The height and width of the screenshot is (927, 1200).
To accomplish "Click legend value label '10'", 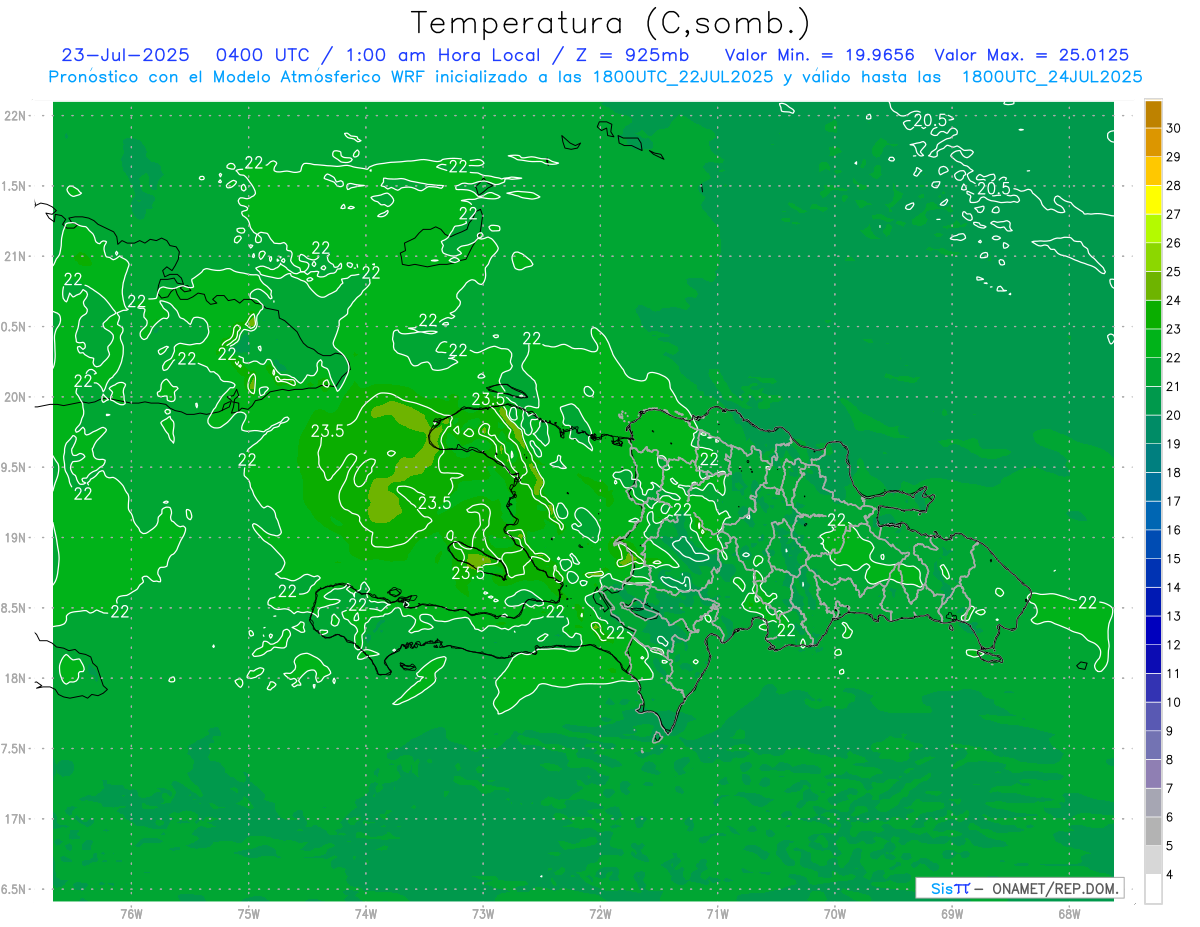I will tap(1174, 702).
